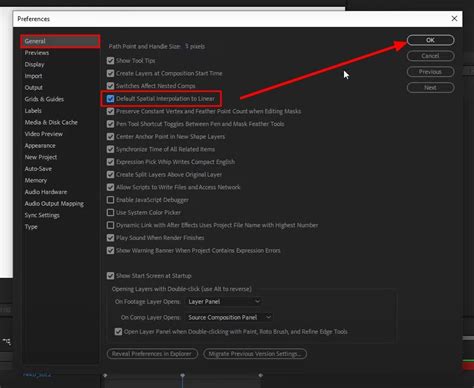Open the Output preferences category
This screenshot has width=474, height=388.
click(34, 88)
